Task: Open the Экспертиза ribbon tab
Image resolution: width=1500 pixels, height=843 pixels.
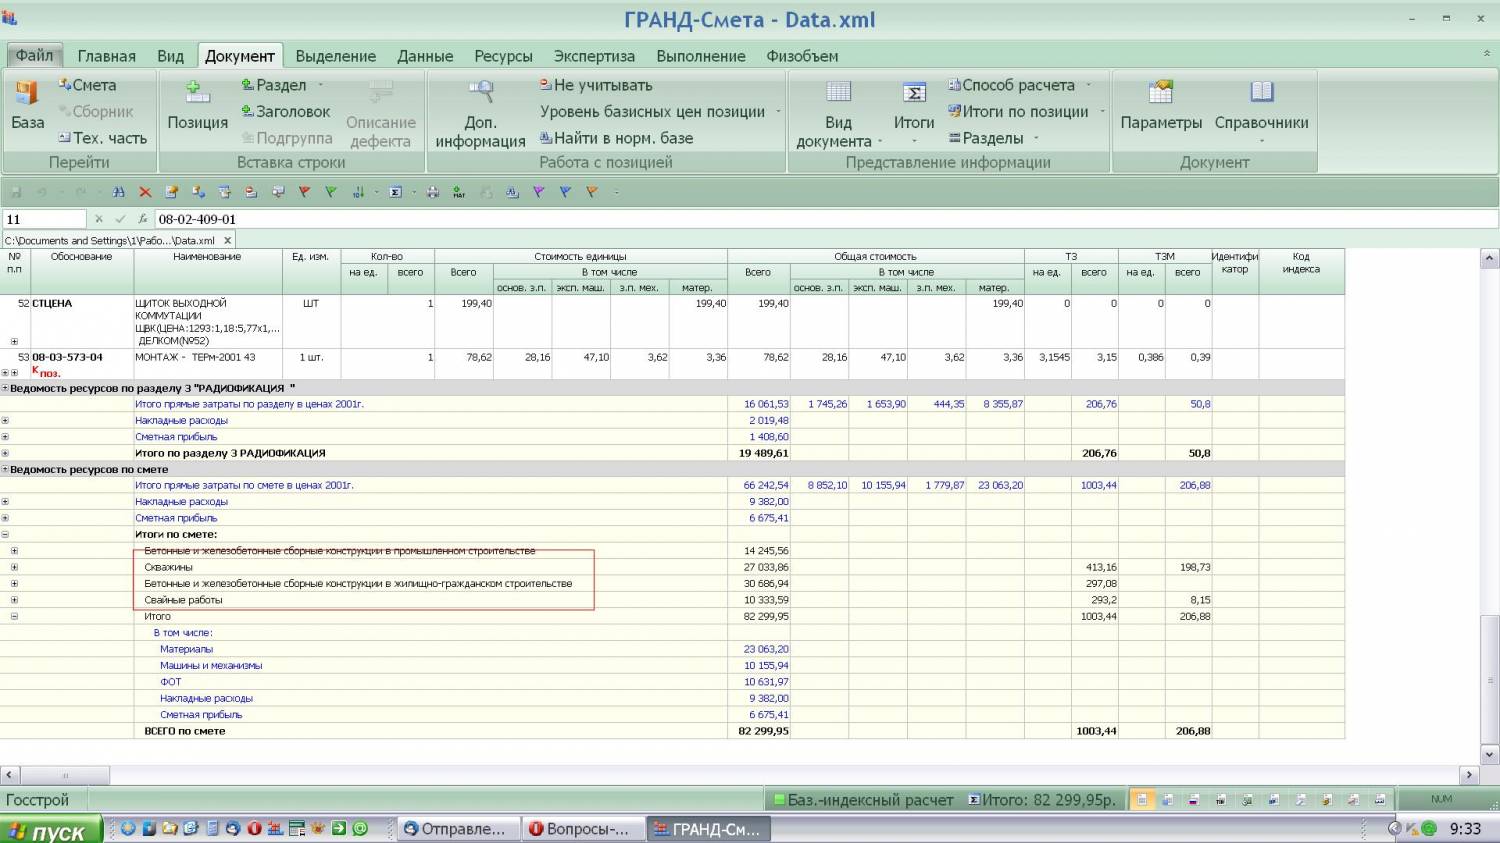Action: pyautogui.click(x=594, y=56)
